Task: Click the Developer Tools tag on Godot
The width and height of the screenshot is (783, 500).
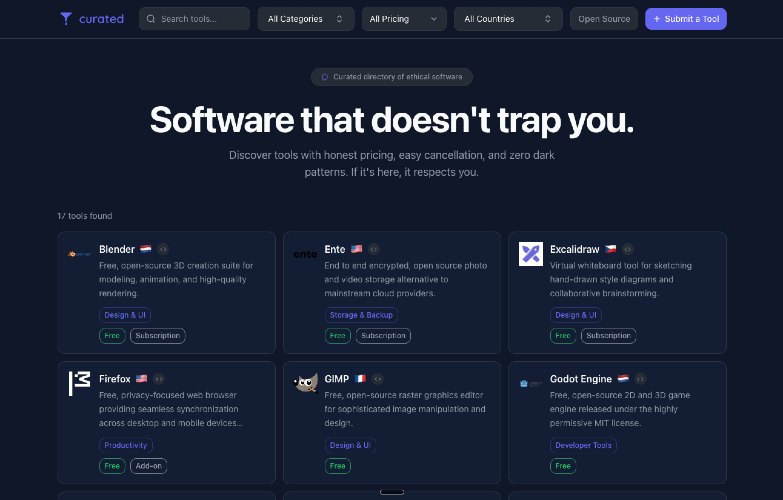Action: [x=583, y=445]
